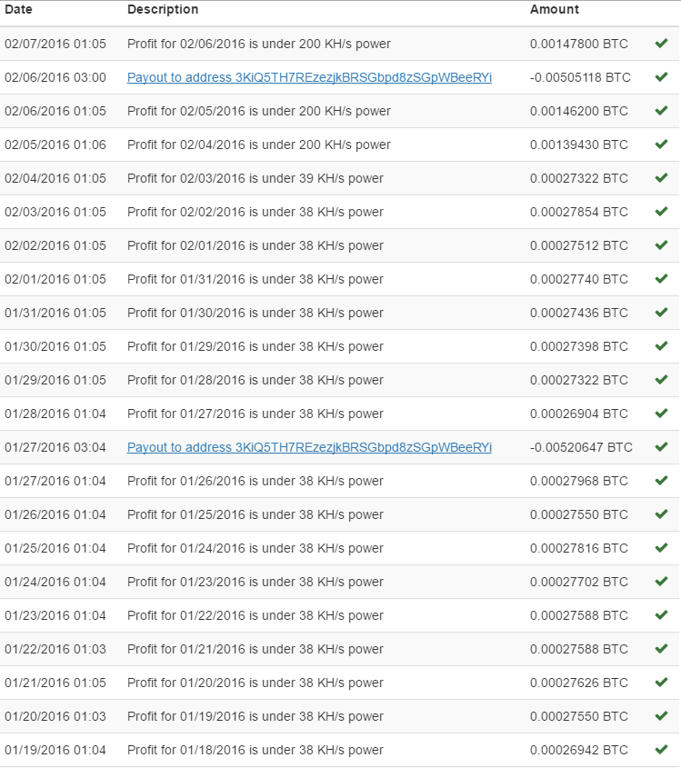Image resolution: width=681 pixels, height=768 pixels.
Task: Select date cell 01/25/2016 01:04
Action: (55, 548)
